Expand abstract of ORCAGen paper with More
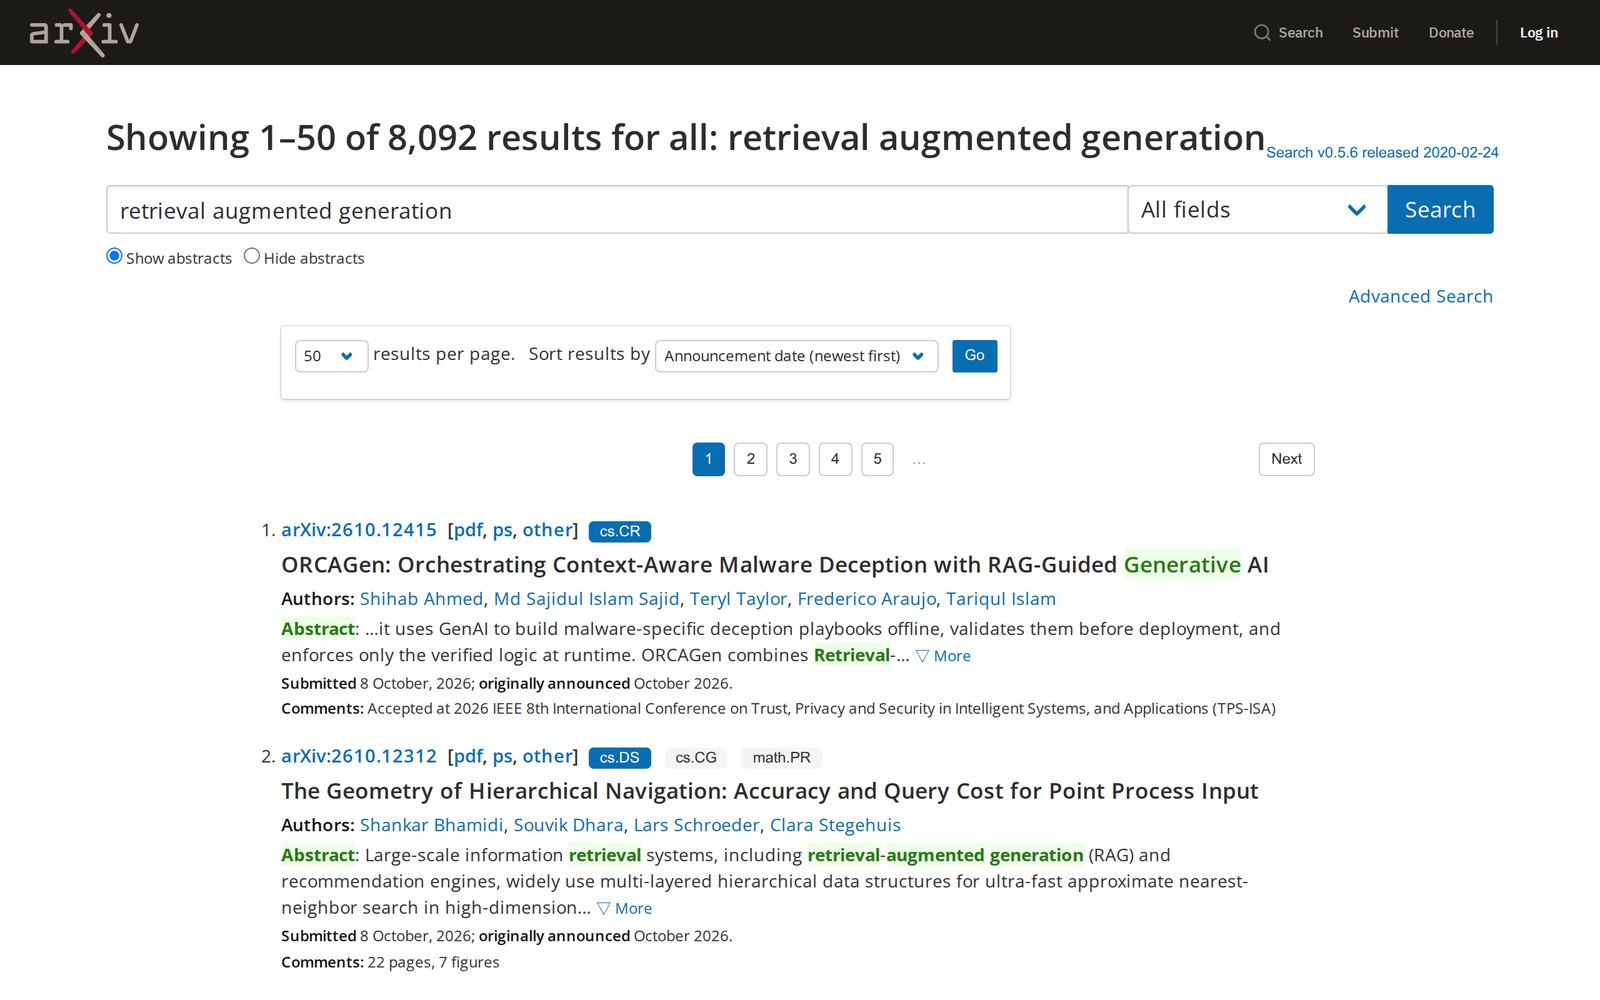Image resolution: width=1600 pixels, height=1000 pixels. tap(943, 656)
